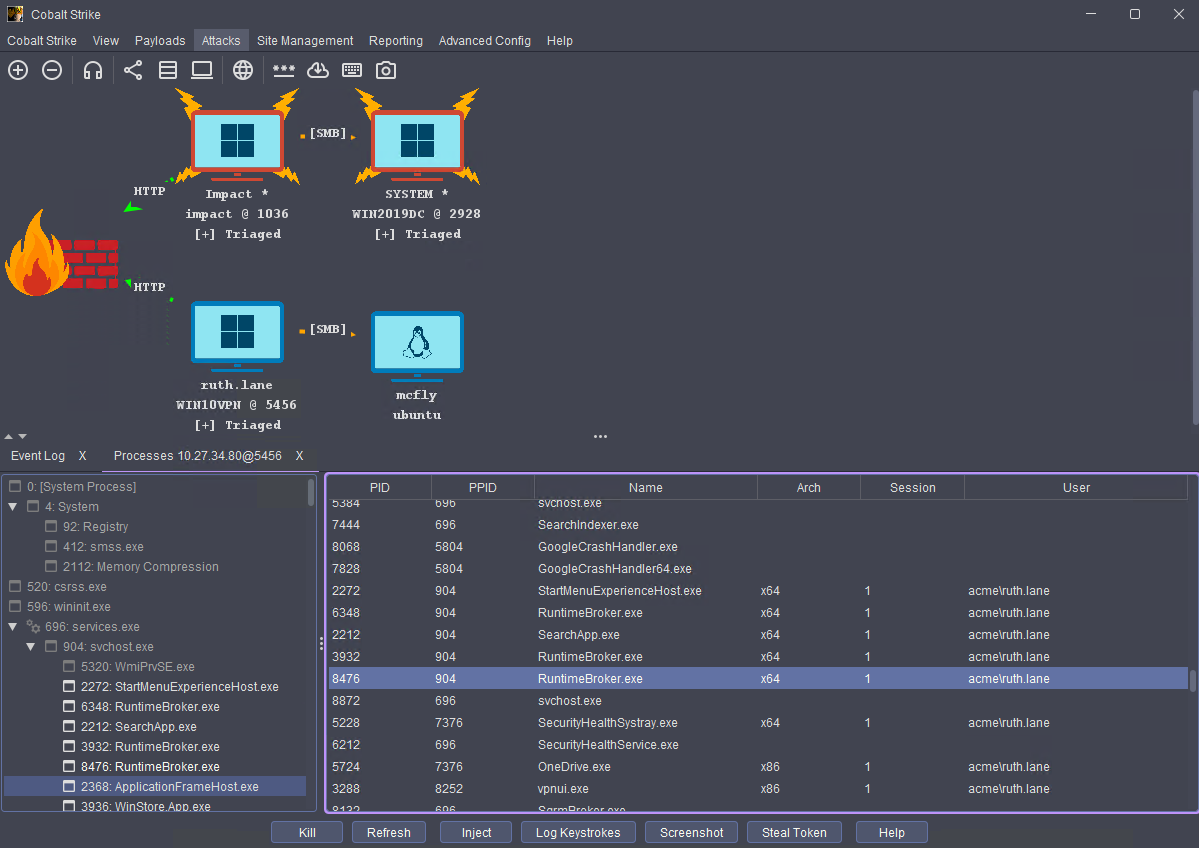Screen dimensions: 1199x848
Task: Open downloads with the cloud icon
Action: 317,70
